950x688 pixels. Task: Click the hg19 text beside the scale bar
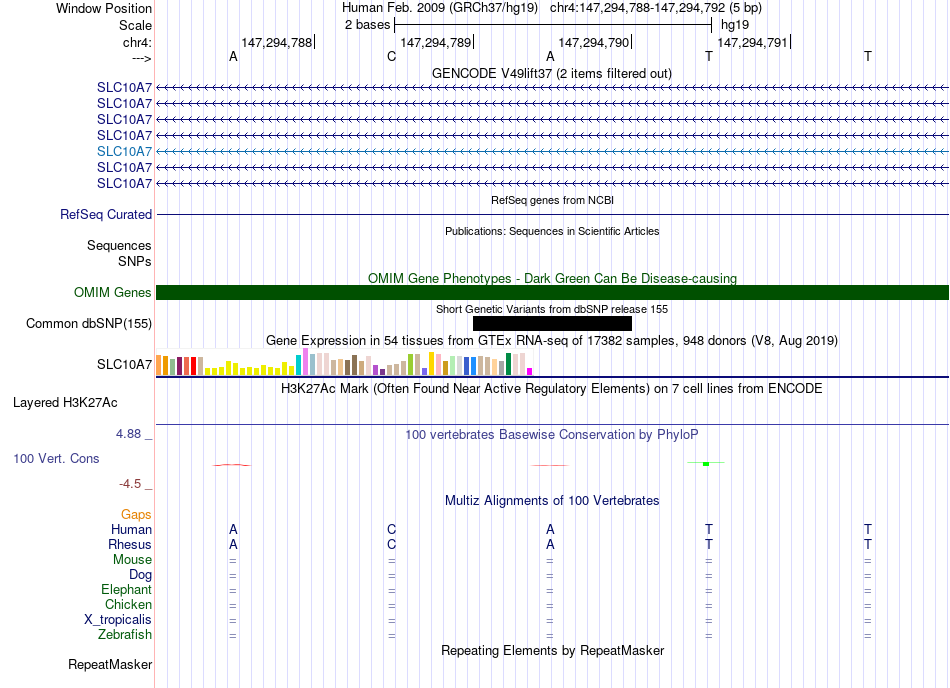[735, 25]
